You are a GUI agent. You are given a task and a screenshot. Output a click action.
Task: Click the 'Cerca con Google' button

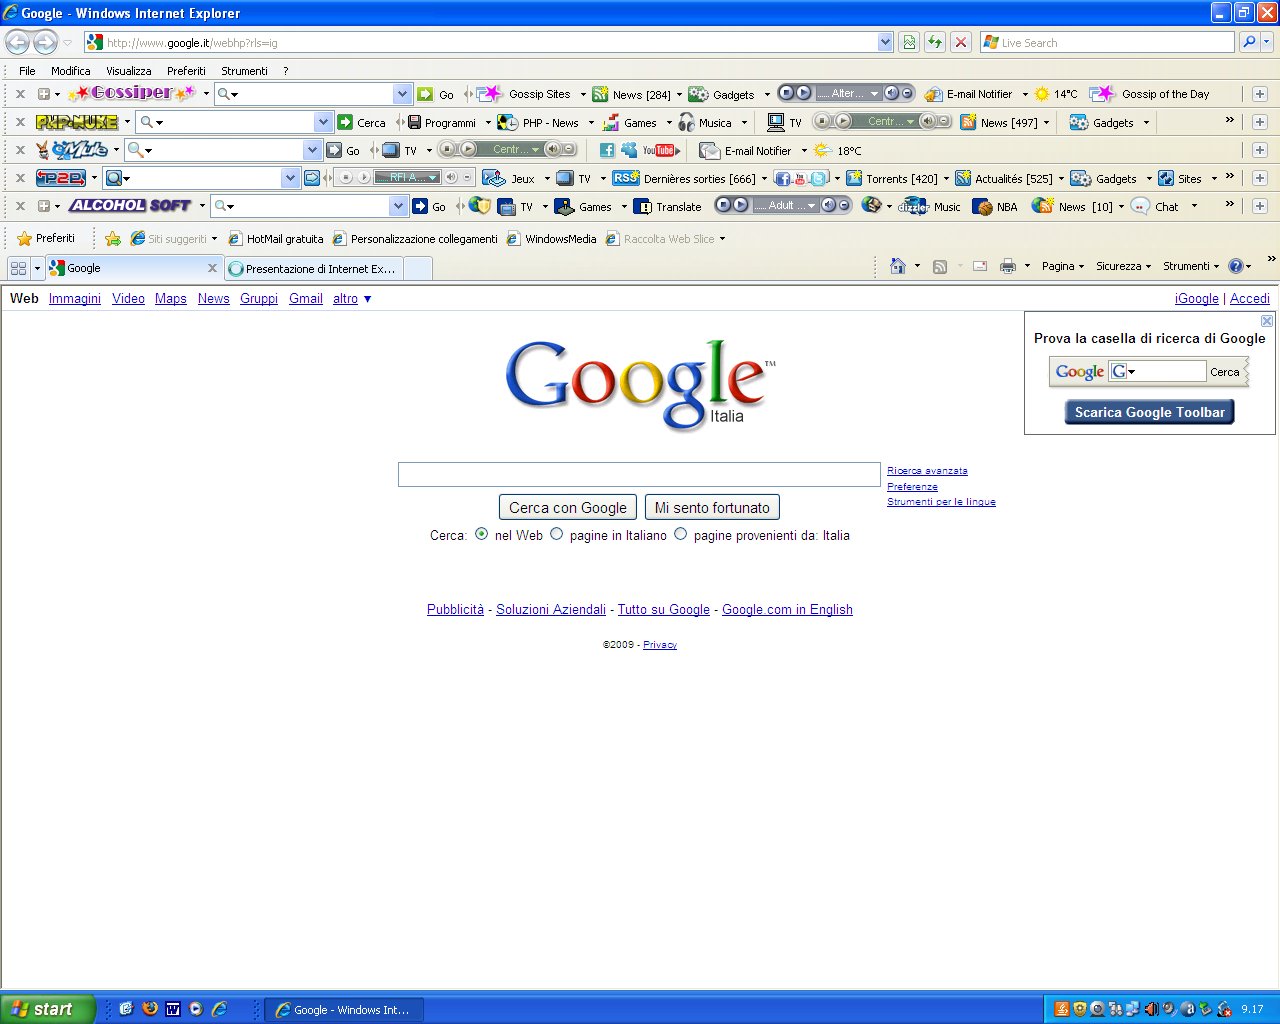click(x=568, y=508)
